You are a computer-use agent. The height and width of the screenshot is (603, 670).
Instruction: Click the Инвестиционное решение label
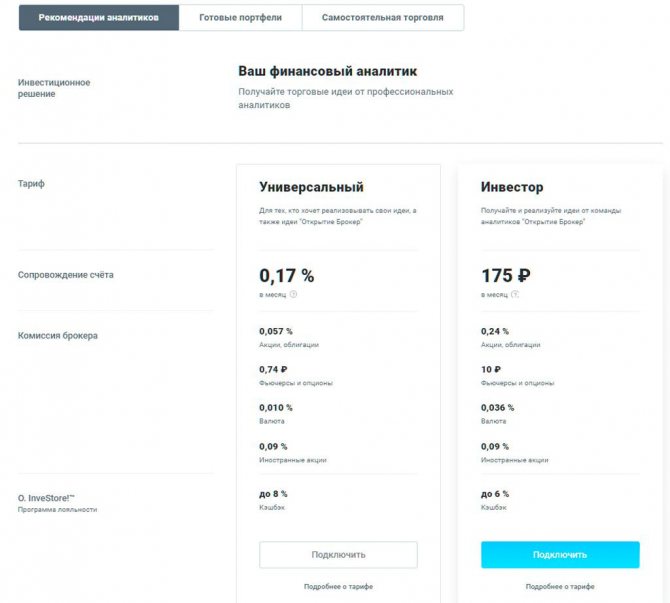[54, 87]
